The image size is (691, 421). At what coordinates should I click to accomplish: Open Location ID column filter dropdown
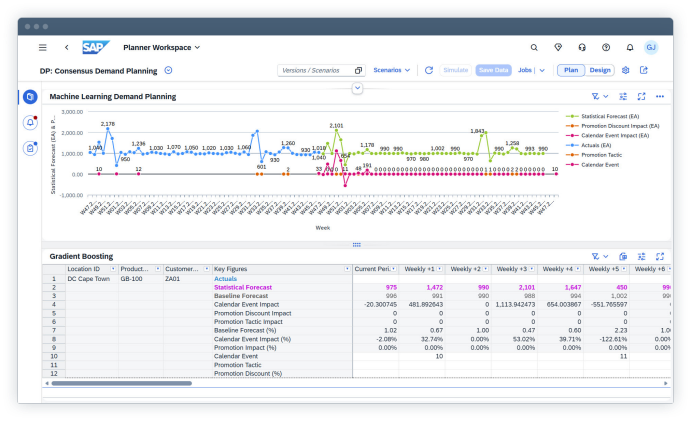[x=113, y=269]
